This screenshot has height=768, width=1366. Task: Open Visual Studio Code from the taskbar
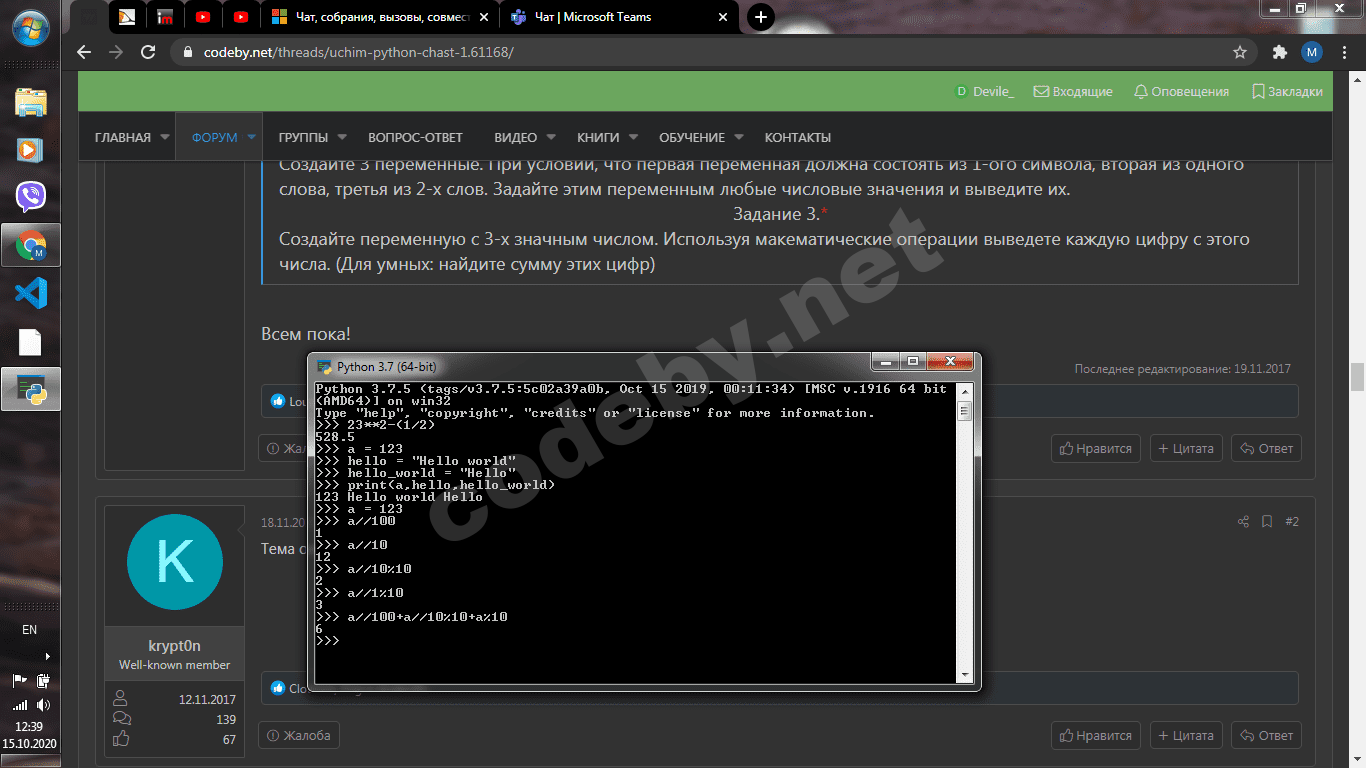coord(30,293)
